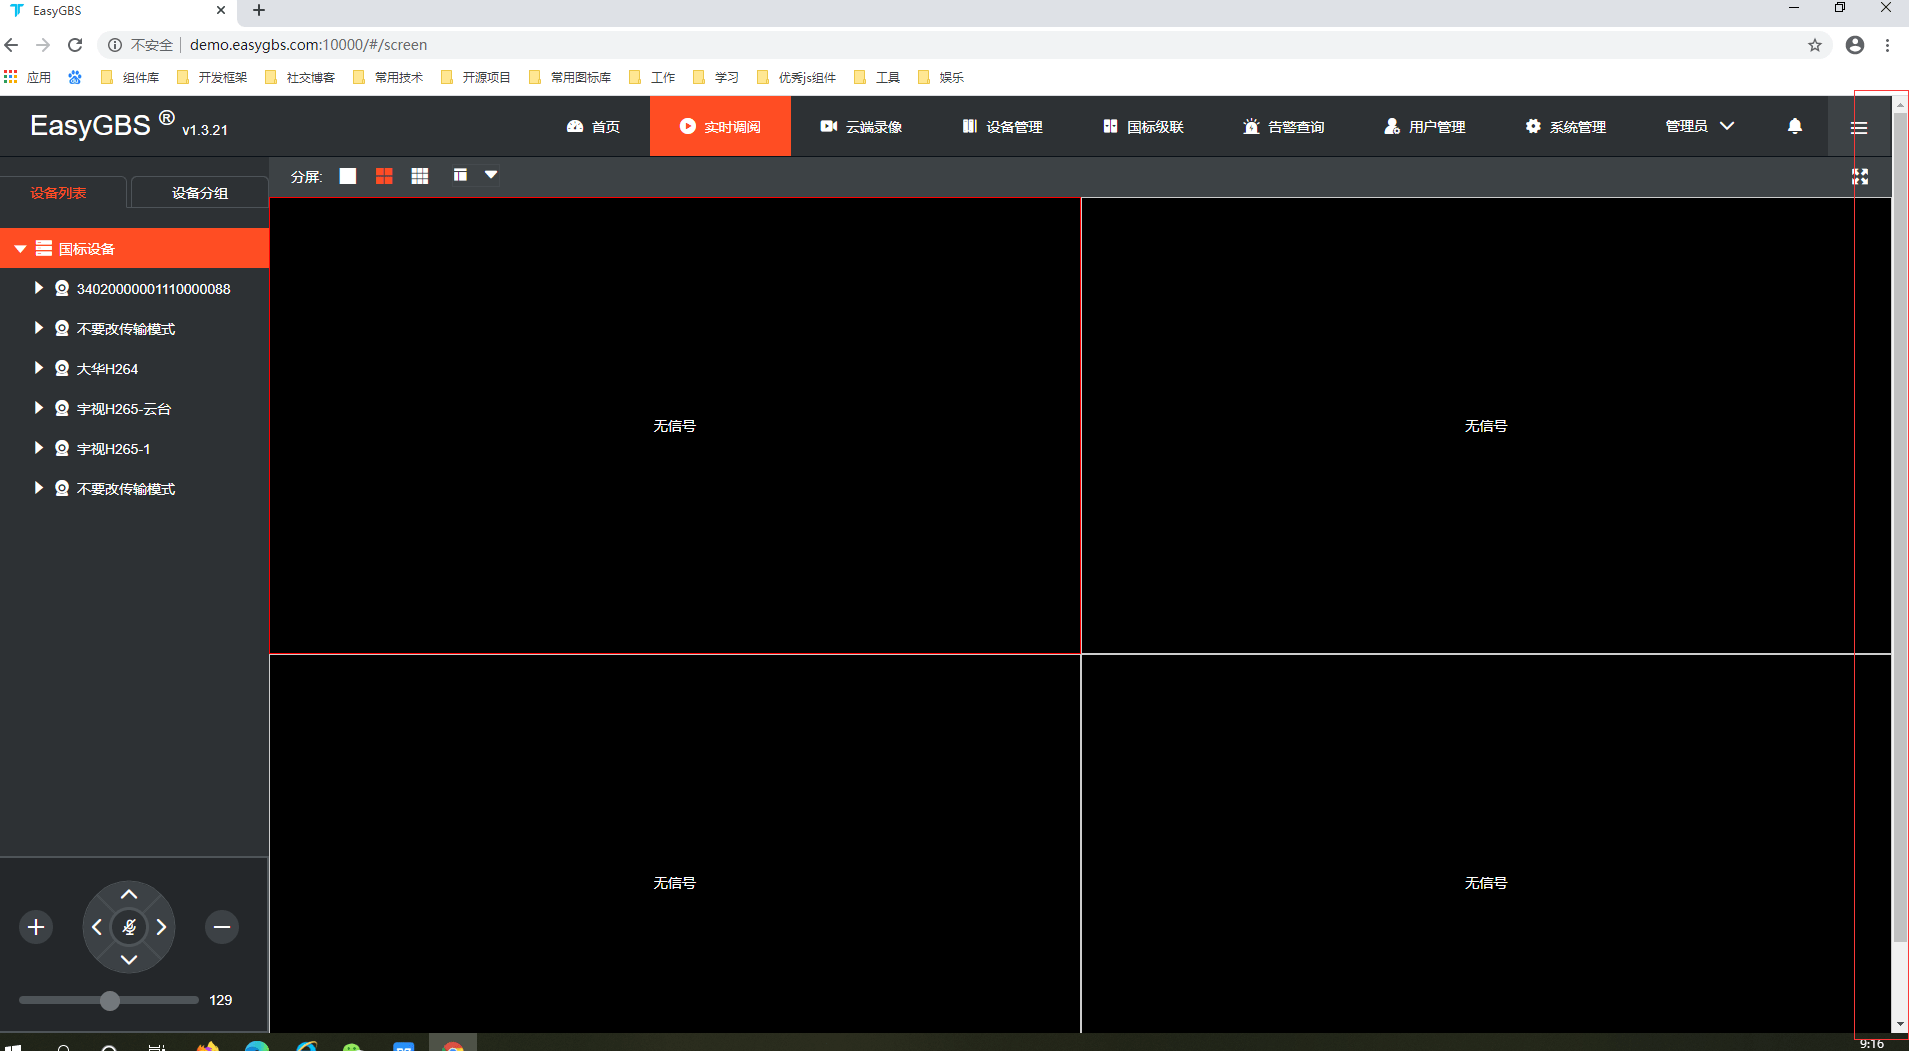Screen dimensions: 1909x1051
Task: Click the PTZ zoom in plus button
Action: pos(36,927)
